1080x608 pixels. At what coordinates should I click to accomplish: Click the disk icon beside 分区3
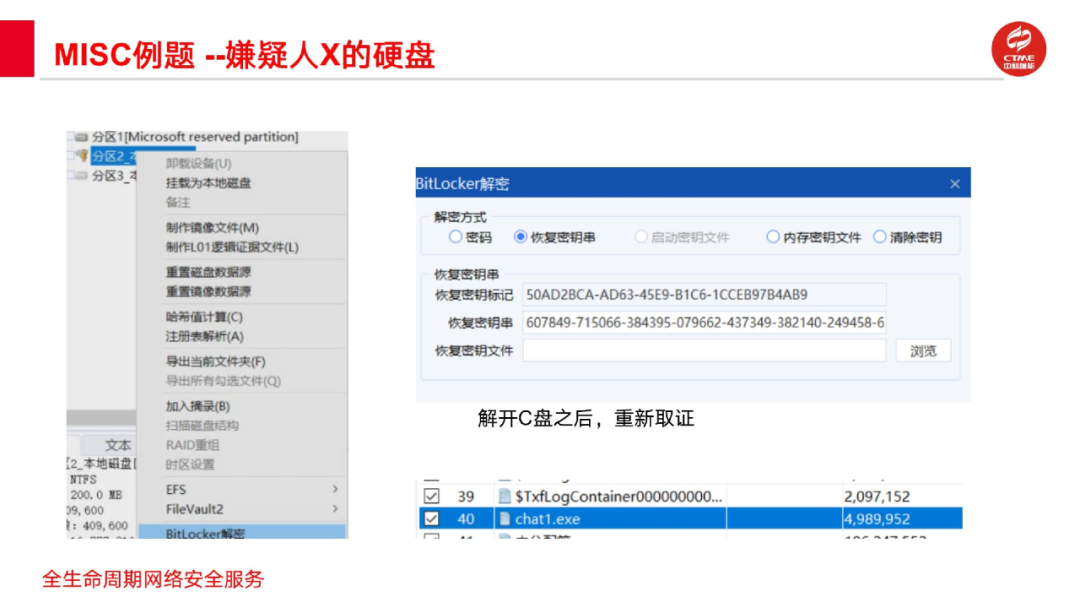pos(81,176)
